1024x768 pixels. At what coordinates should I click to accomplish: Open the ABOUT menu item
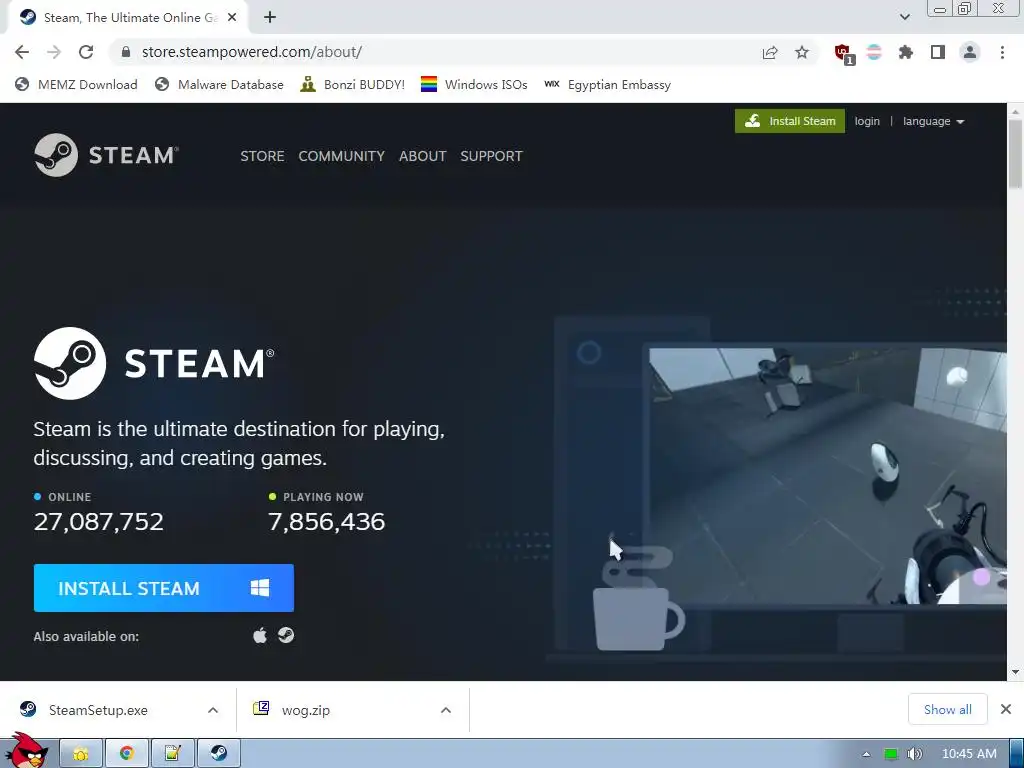[423, 156]
